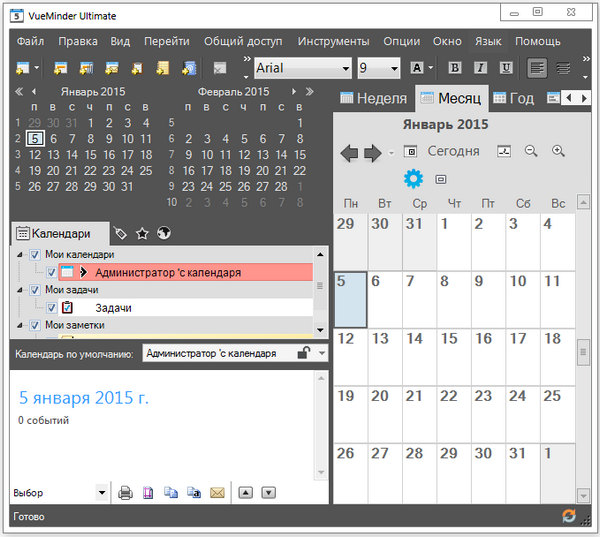Open the font size 9 dropdown

[x=394, y=68]
